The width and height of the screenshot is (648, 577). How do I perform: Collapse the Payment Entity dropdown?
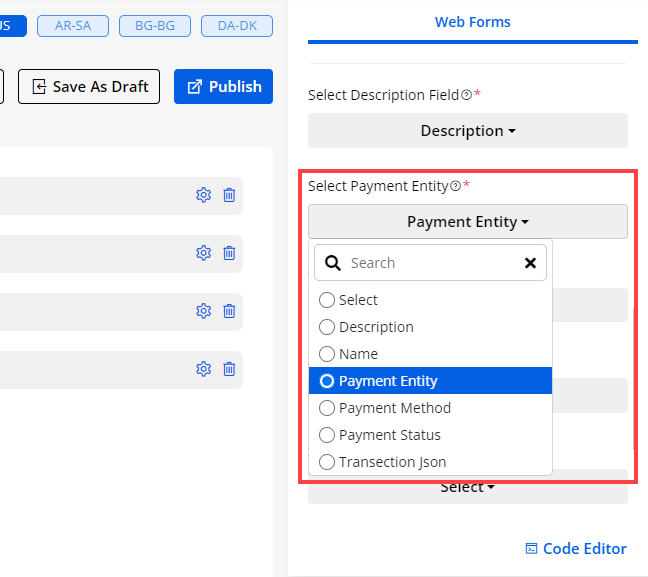click(x=468, y=222)
